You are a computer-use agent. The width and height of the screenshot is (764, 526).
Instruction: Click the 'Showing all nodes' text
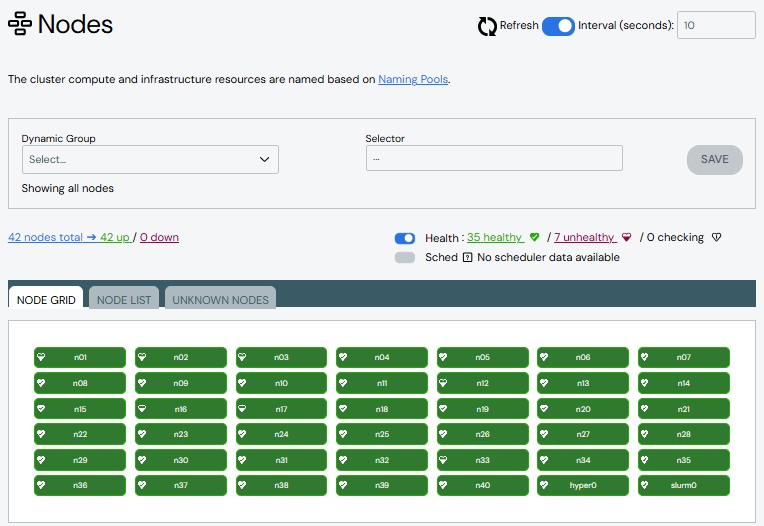(x=67, y=188)
